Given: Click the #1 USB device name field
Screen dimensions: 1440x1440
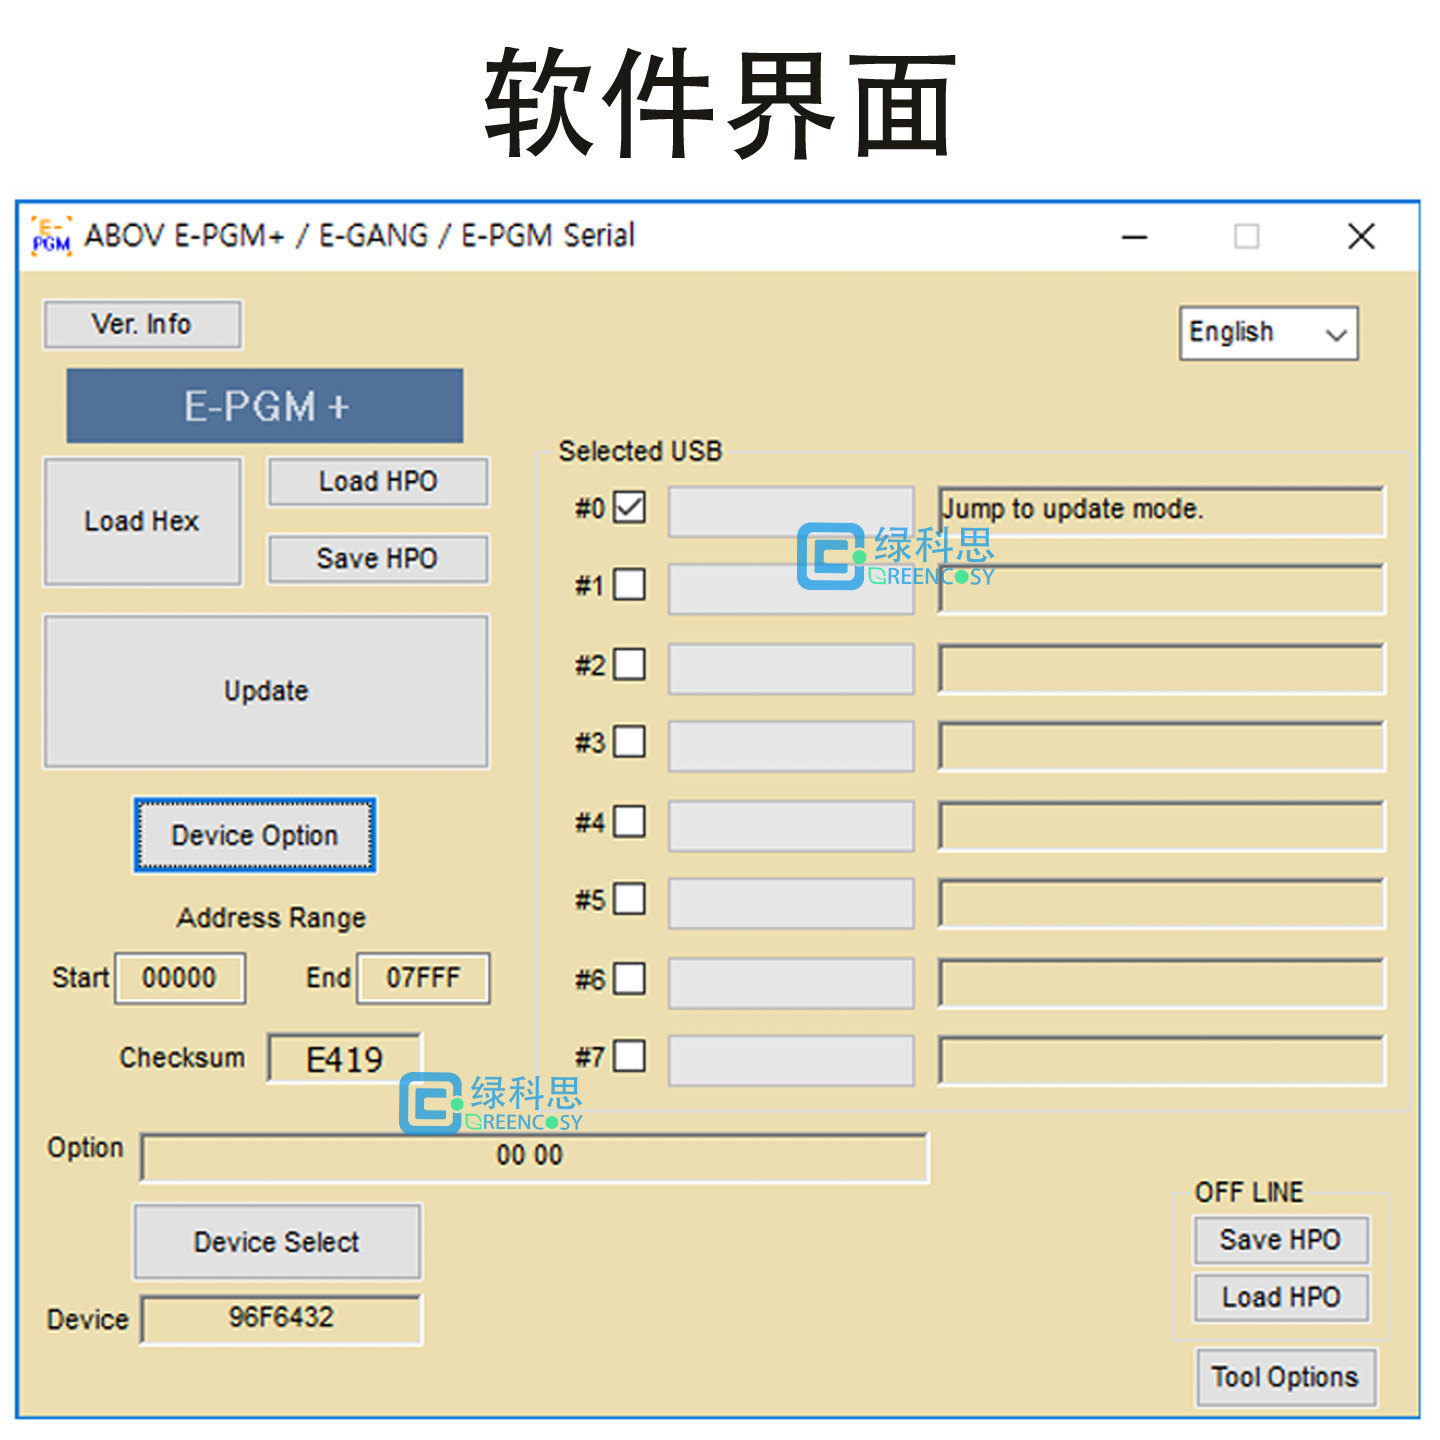Looking at the screenshot, I should [791, 589].
